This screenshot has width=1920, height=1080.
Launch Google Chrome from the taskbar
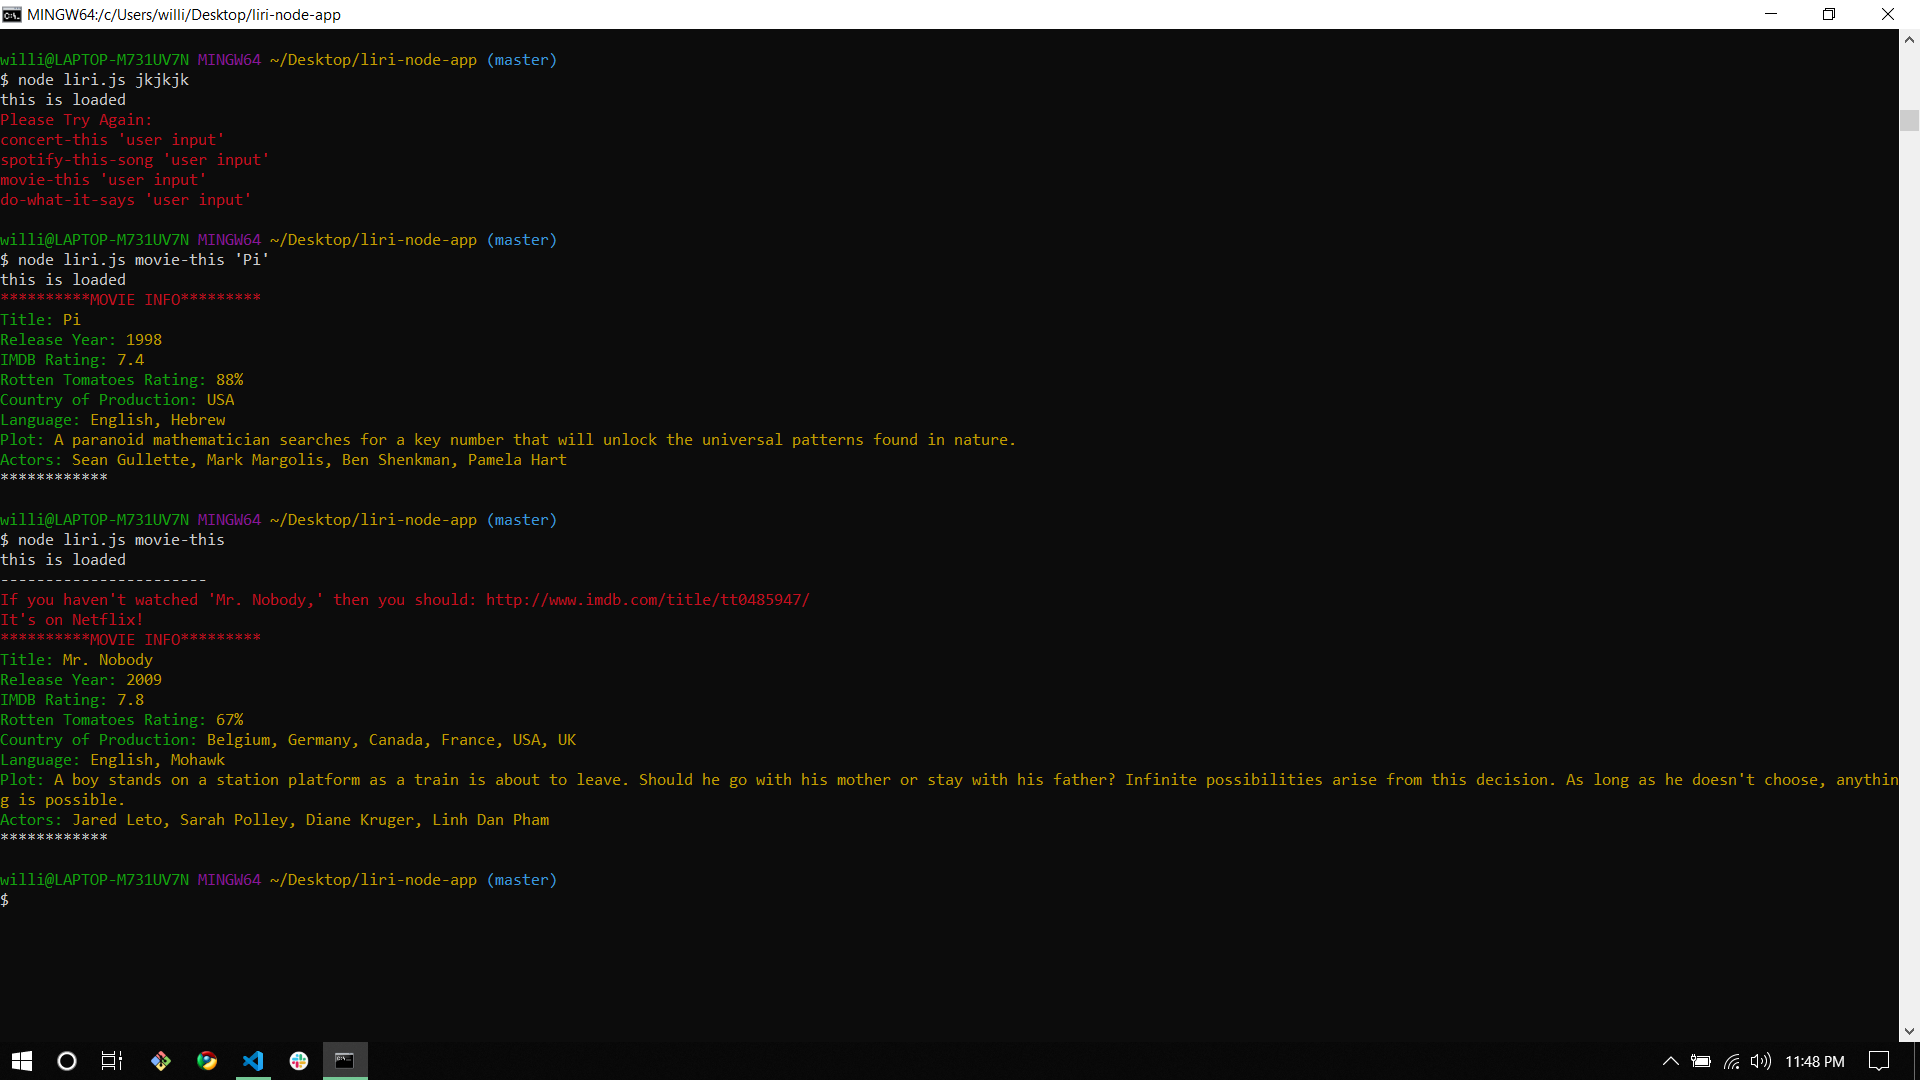[207, 1060]
